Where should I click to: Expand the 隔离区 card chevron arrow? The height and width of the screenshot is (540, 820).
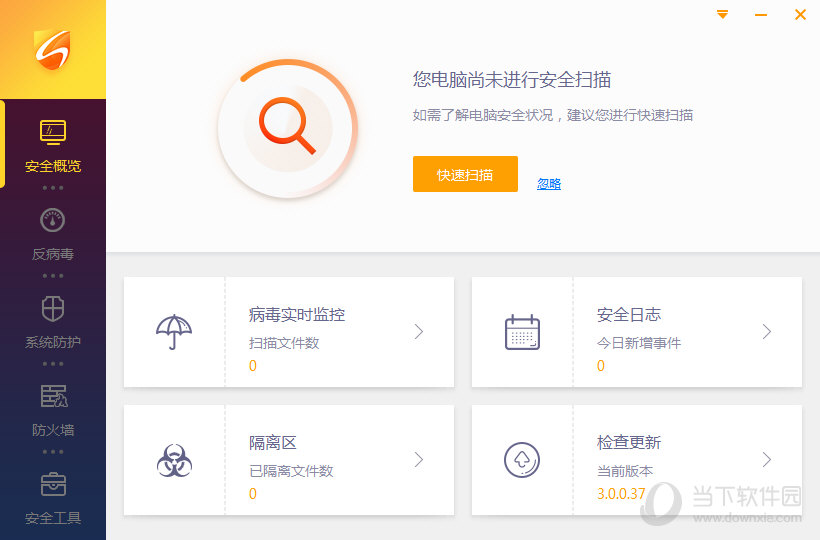[419, 460]
